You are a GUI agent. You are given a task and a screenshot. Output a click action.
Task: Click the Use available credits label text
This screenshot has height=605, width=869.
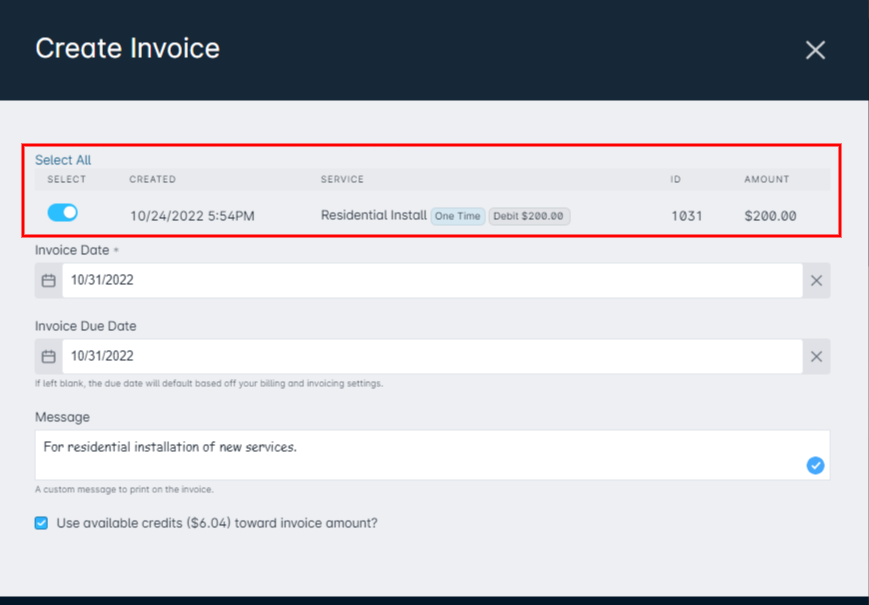[x=217, y=523]
